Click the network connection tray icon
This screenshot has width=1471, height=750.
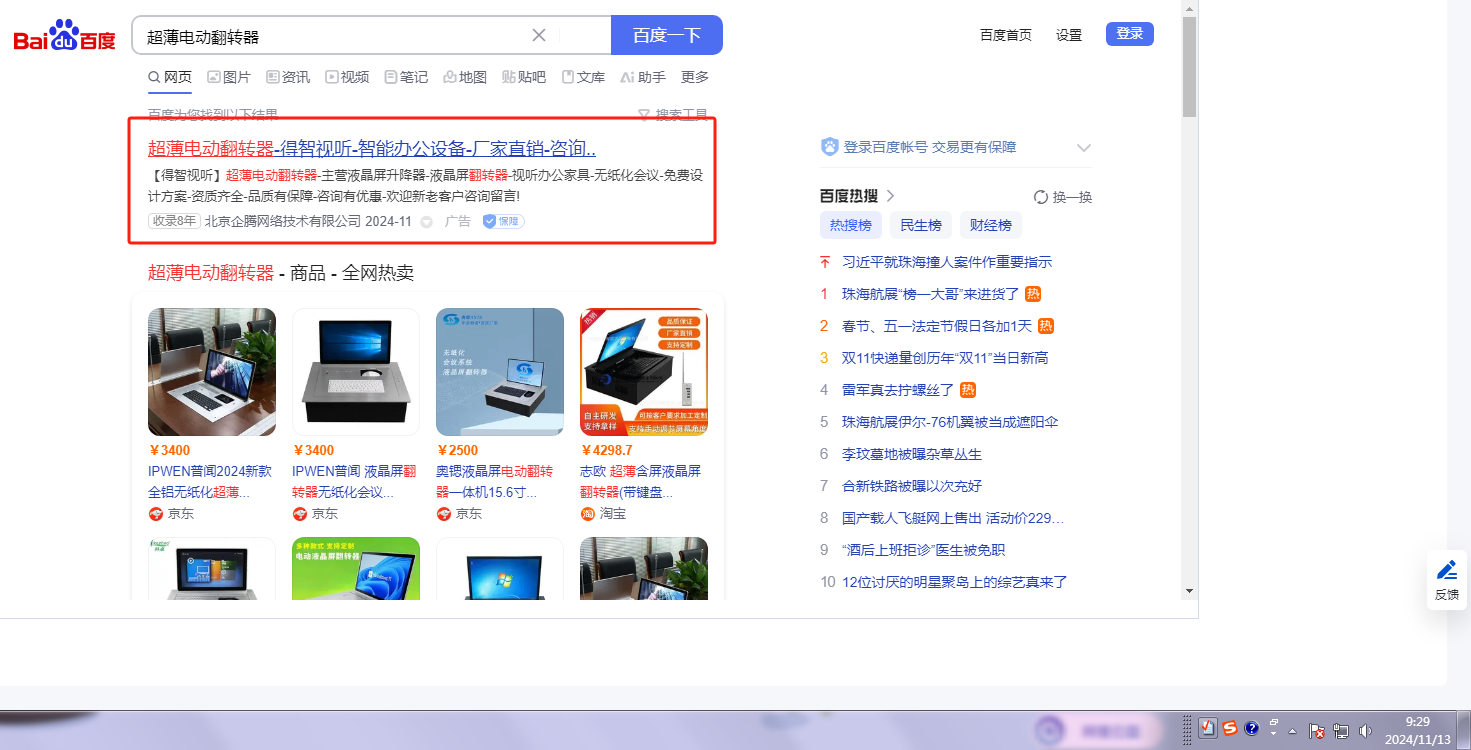[x=1341, y=731]
